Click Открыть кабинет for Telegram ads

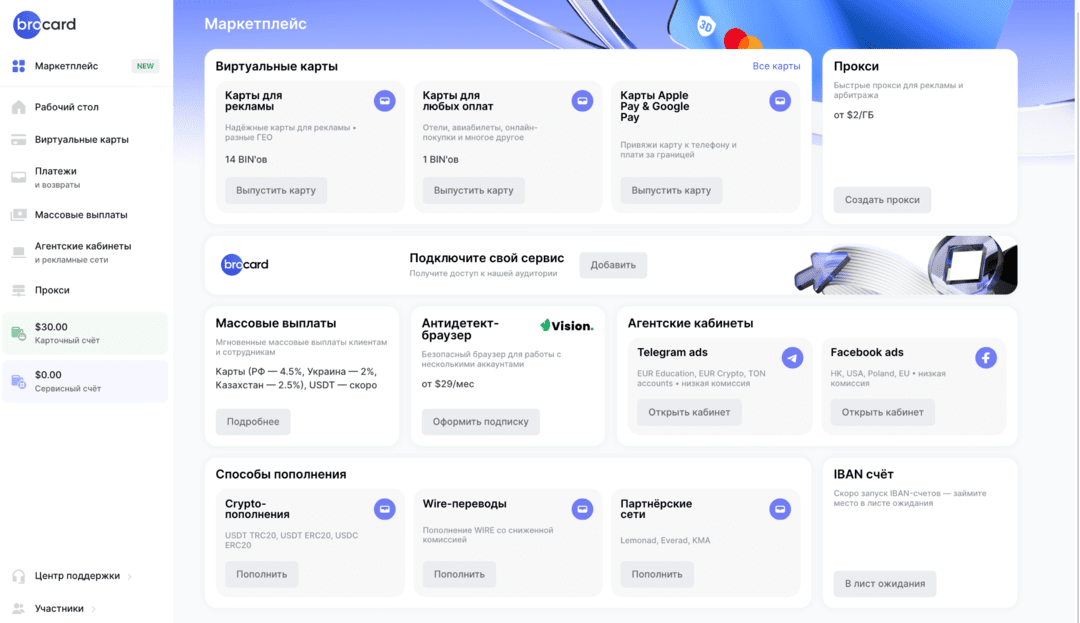coord(689,412)
